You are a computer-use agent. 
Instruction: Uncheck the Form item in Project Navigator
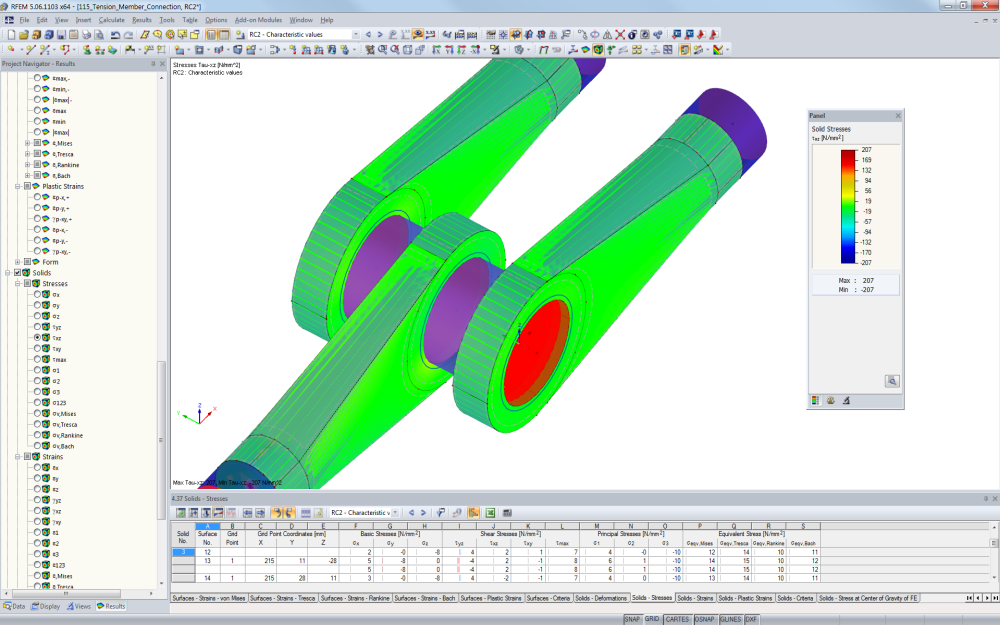(x=28, y=262)
